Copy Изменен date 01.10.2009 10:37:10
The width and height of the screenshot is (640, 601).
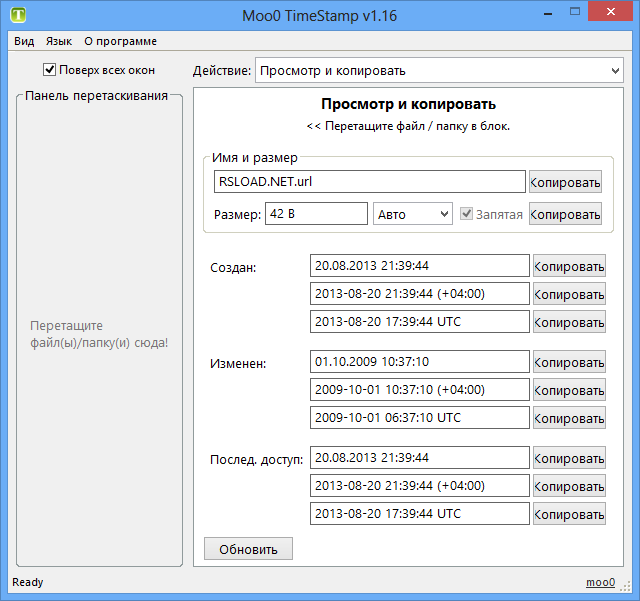[x=569, y=362]
